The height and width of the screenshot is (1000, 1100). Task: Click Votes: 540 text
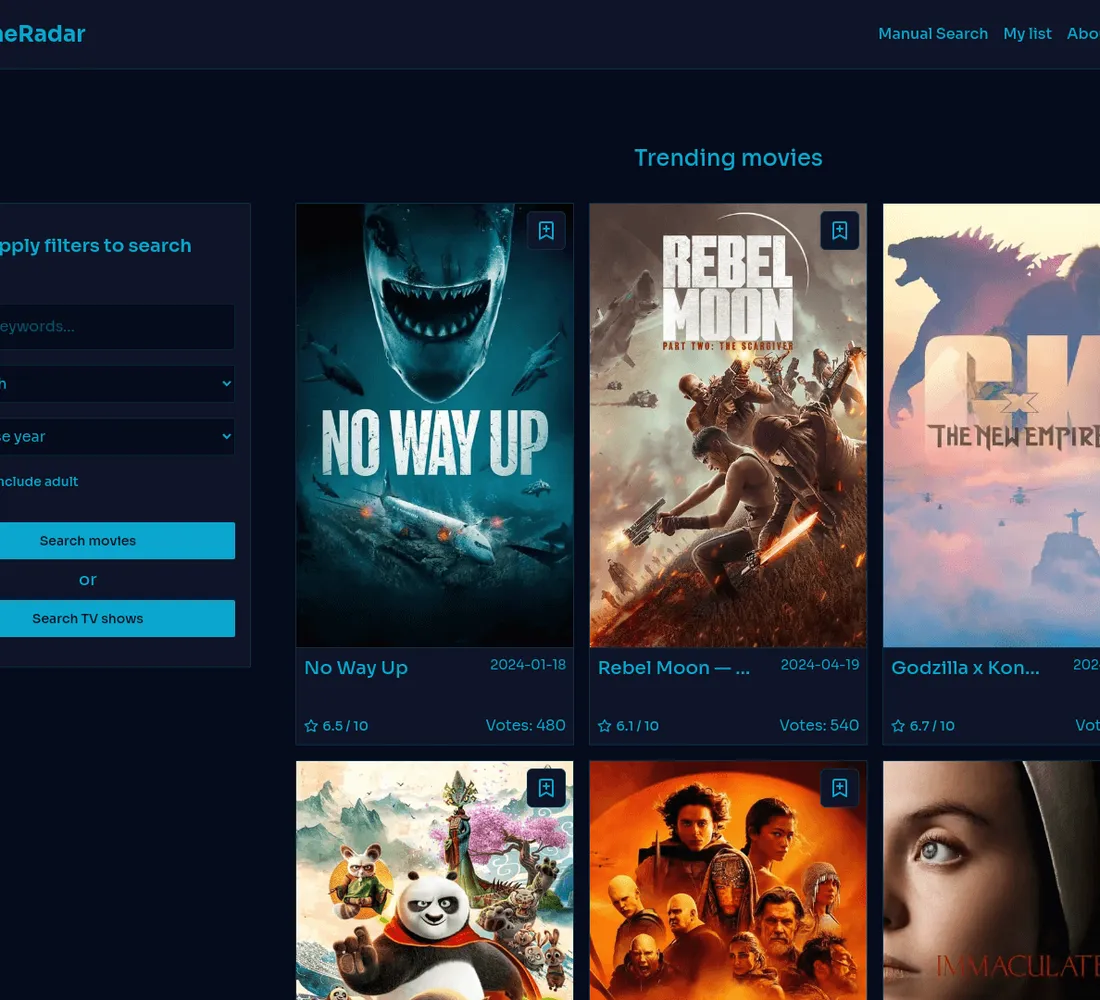(819, 725)
